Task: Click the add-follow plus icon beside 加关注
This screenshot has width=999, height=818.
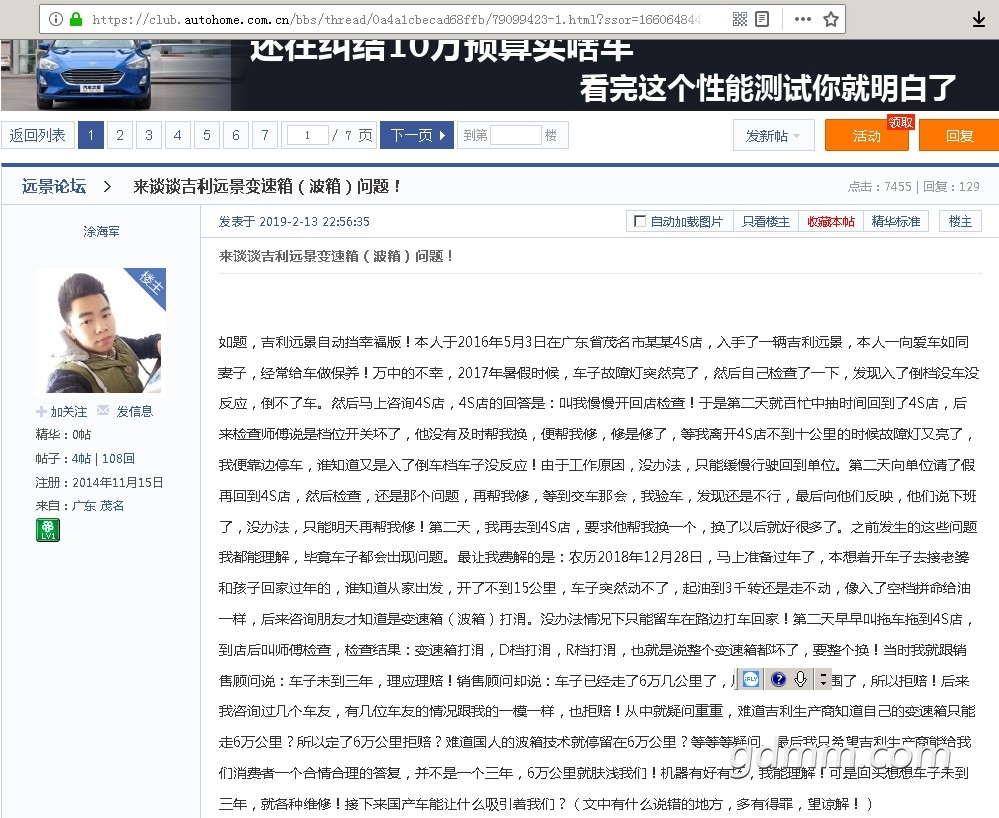Action: click(x=41, y=412)
